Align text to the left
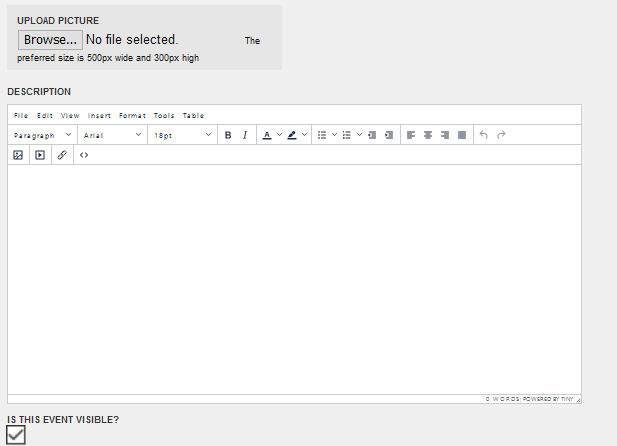 click(411, 135)
